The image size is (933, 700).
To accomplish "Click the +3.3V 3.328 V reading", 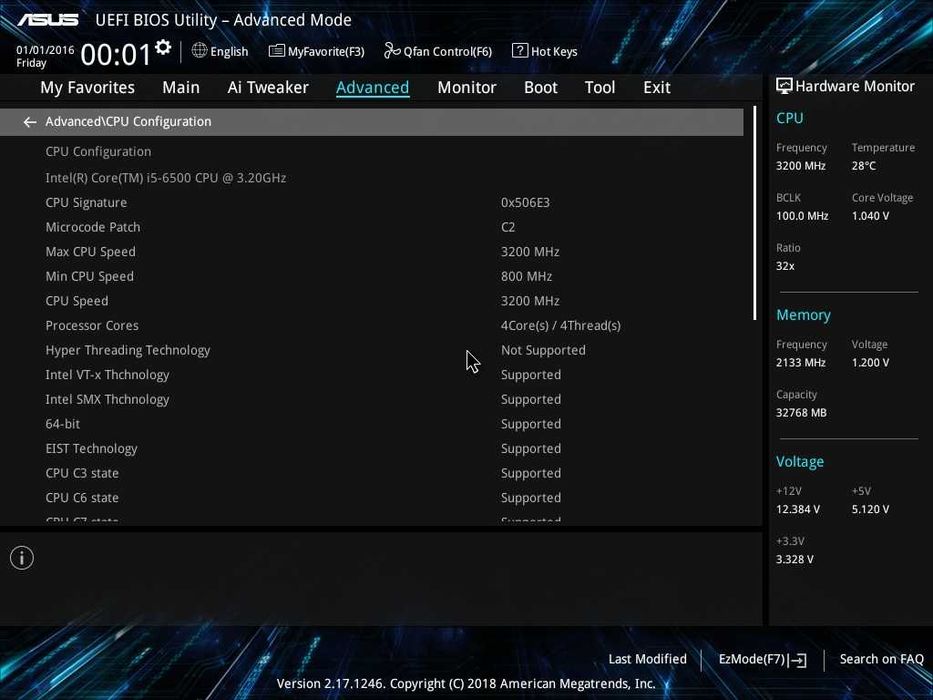I will tap(794, 560).
